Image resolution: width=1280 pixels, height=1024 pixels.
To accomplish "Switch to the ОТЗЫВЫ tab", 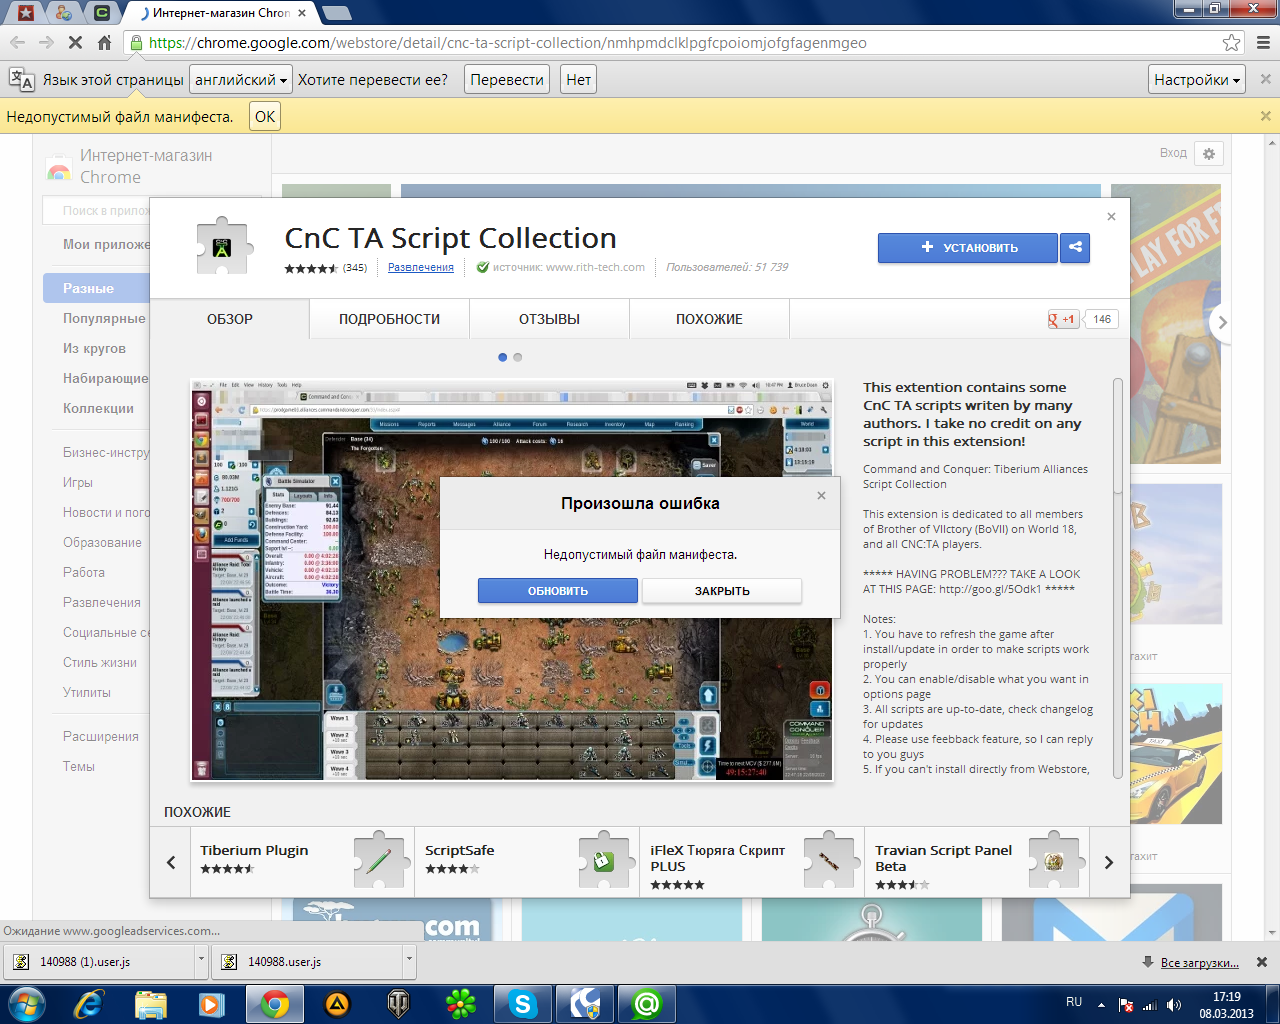I will point(550,319).
